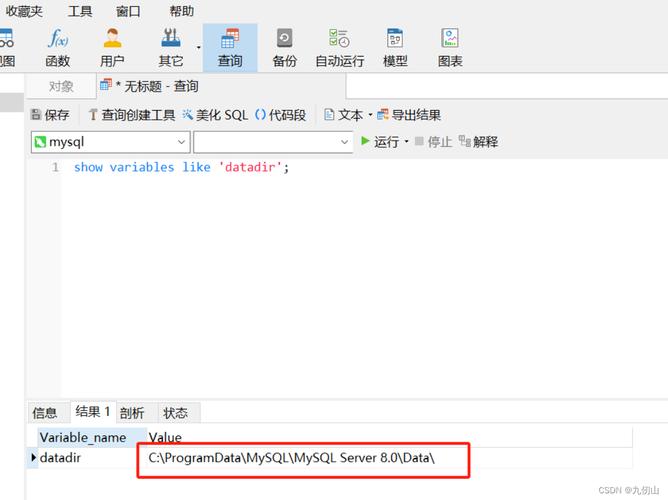This screenshot has width=668, height=500.
Task: Run the query with 运行
Action: click(380, 141)
